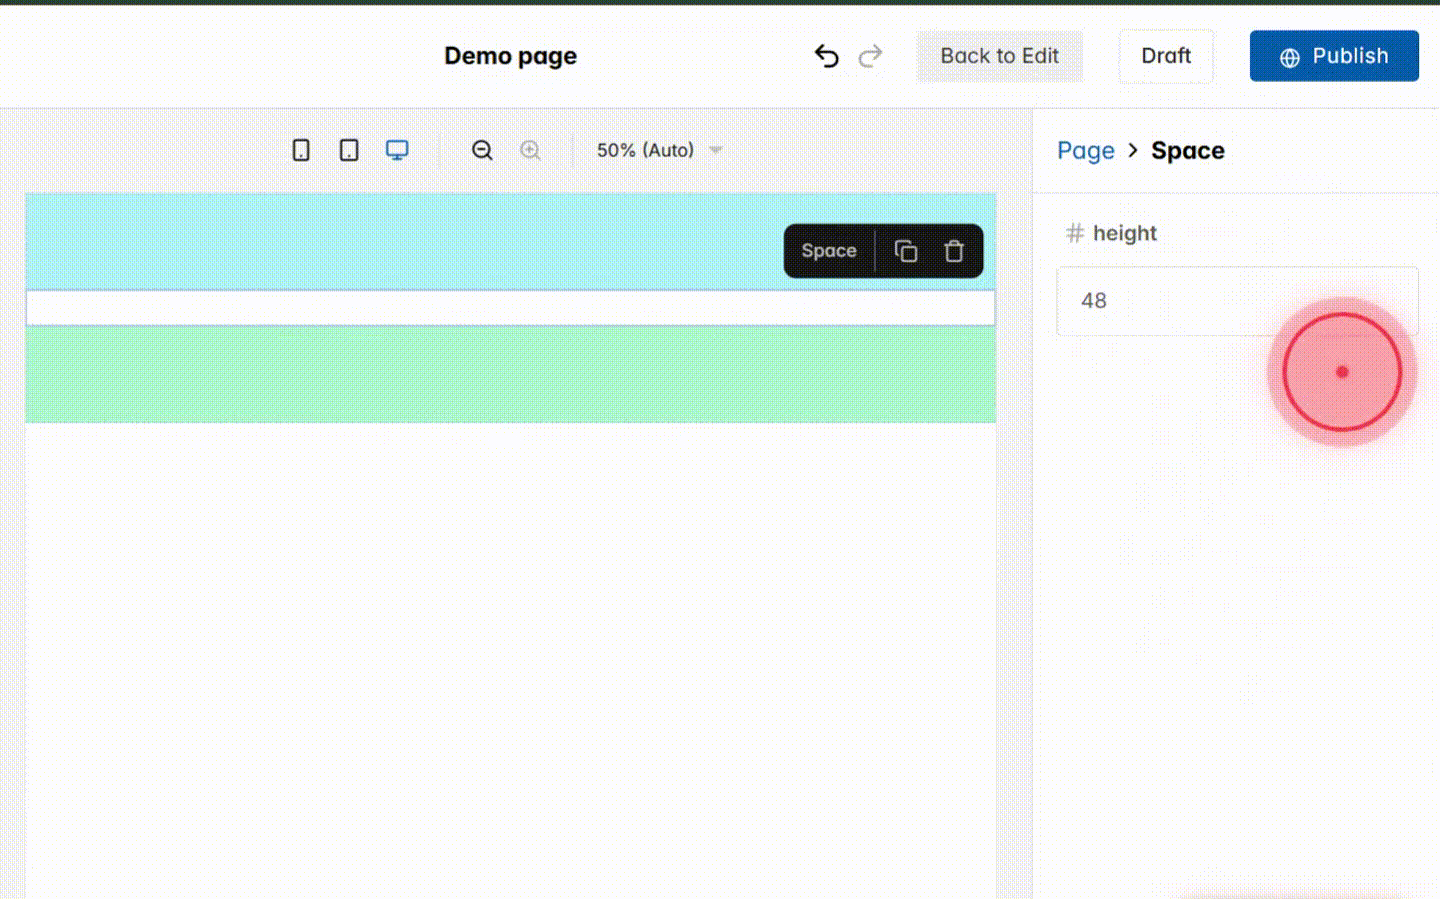Undo the last change
Image resolution: width=1440 pixels, height=899 pixels.
tap(826, 56)
